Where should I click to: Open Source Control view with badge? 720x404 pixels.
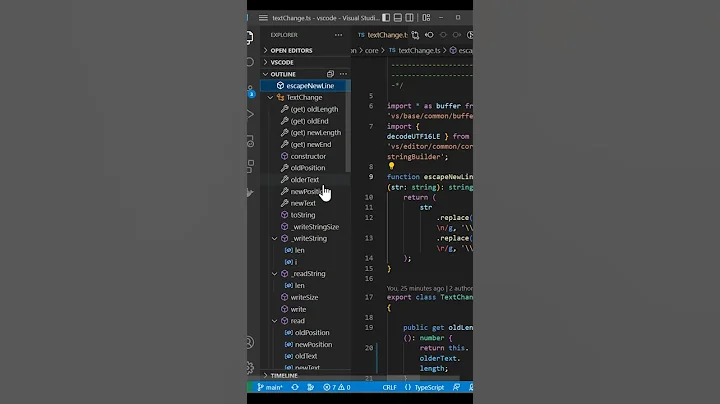click(x=250, y=91)
